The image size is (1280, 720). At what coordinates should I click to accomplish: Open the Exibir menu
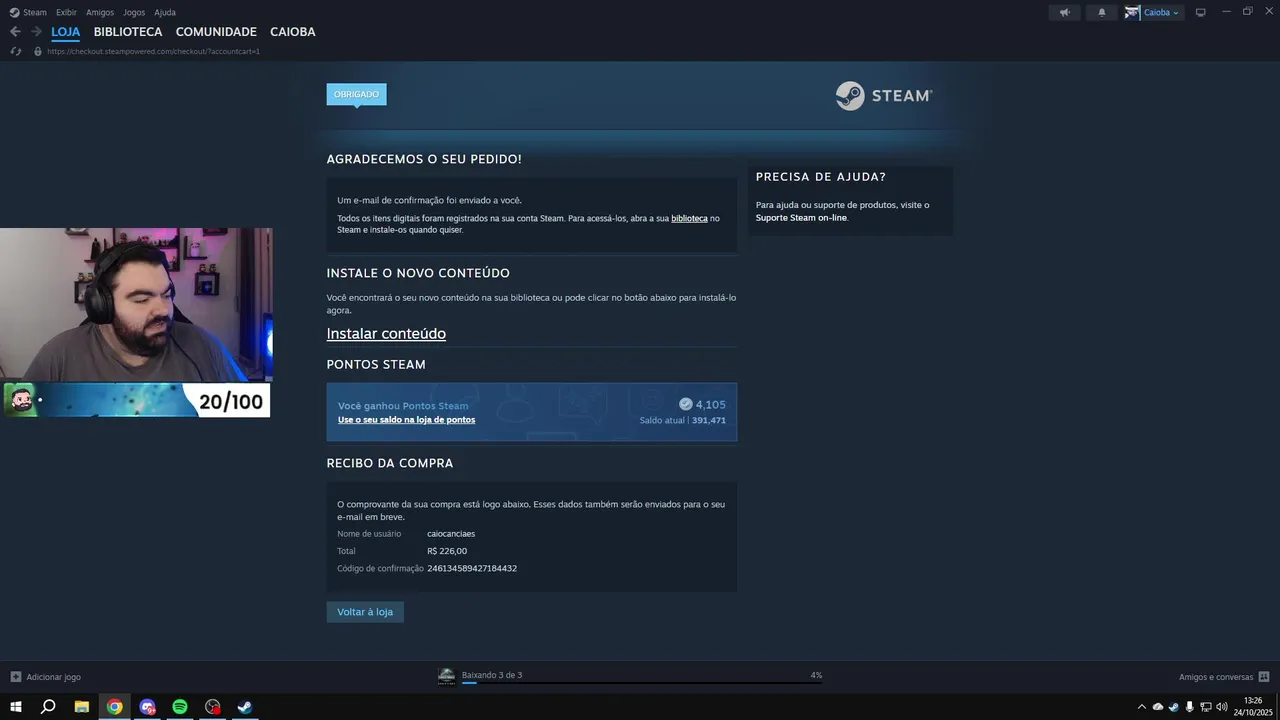coord(66,12)
